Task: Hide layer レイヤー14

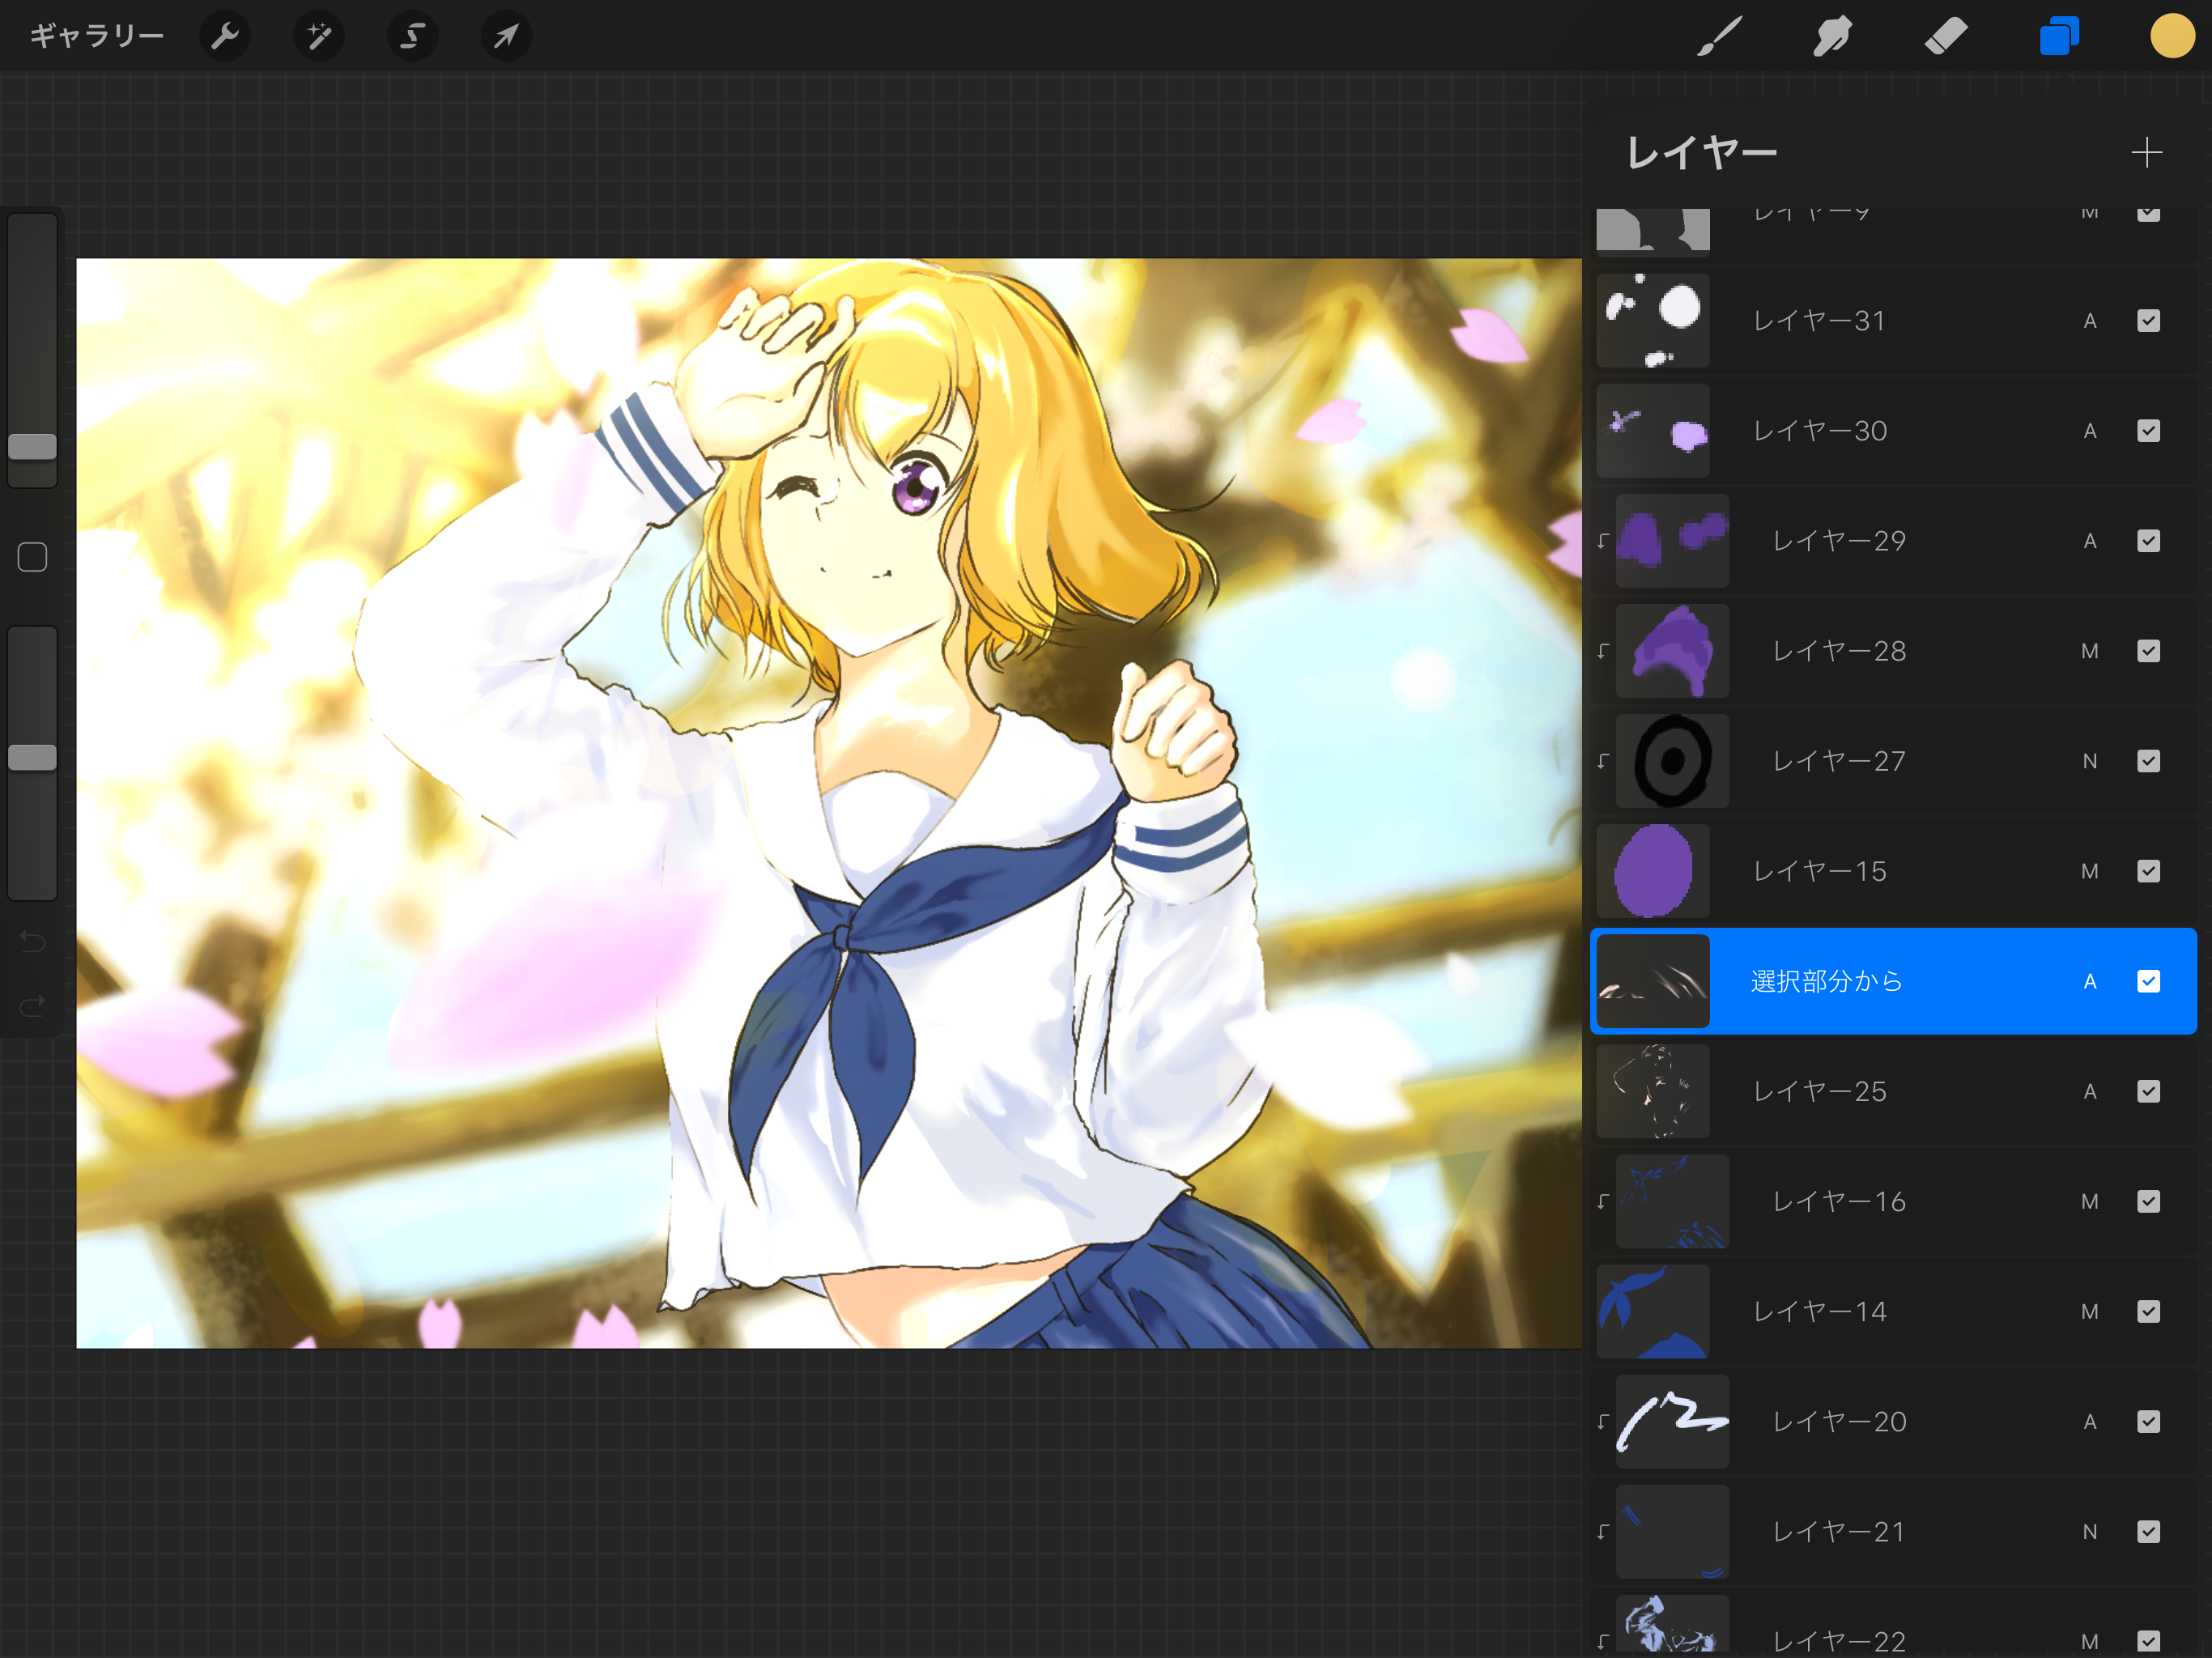Action: pos(2148,1311)
